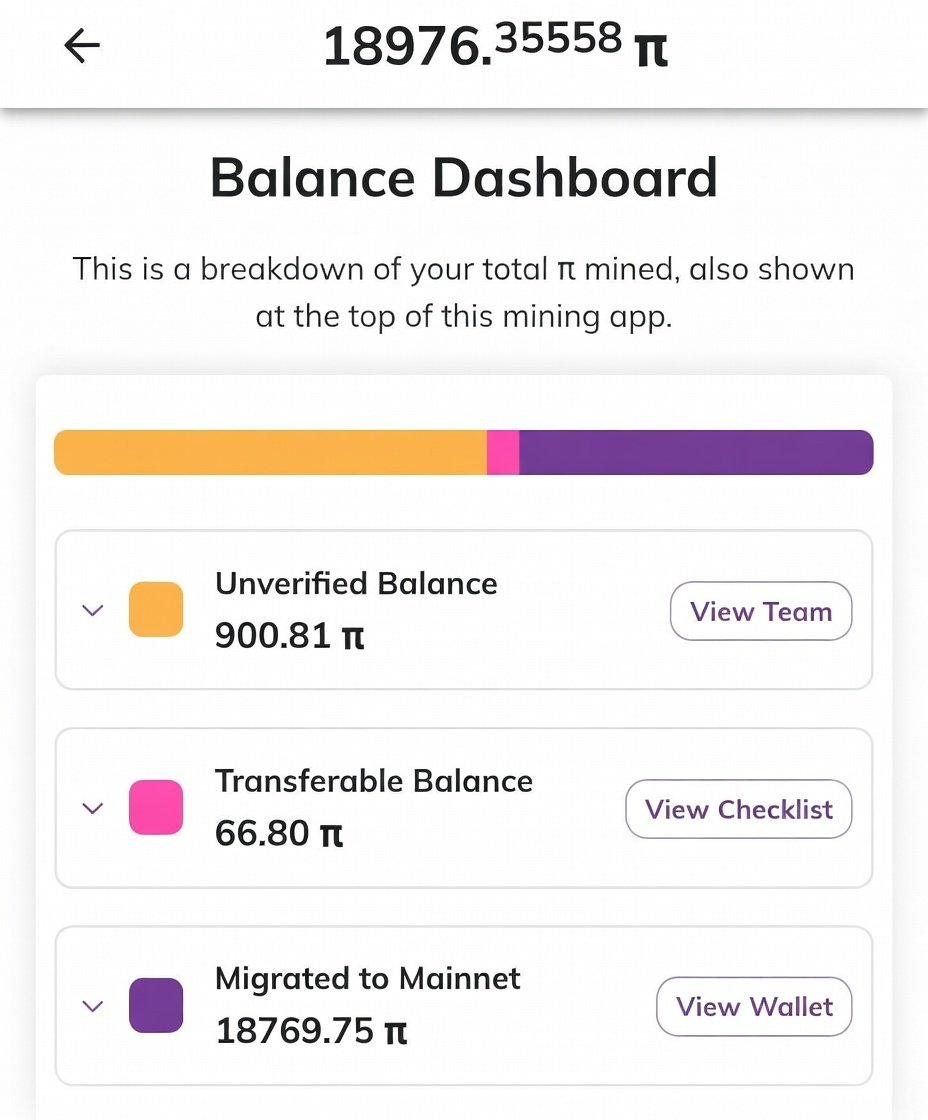Click the purple segment of the balance bar

pos(695,452)
